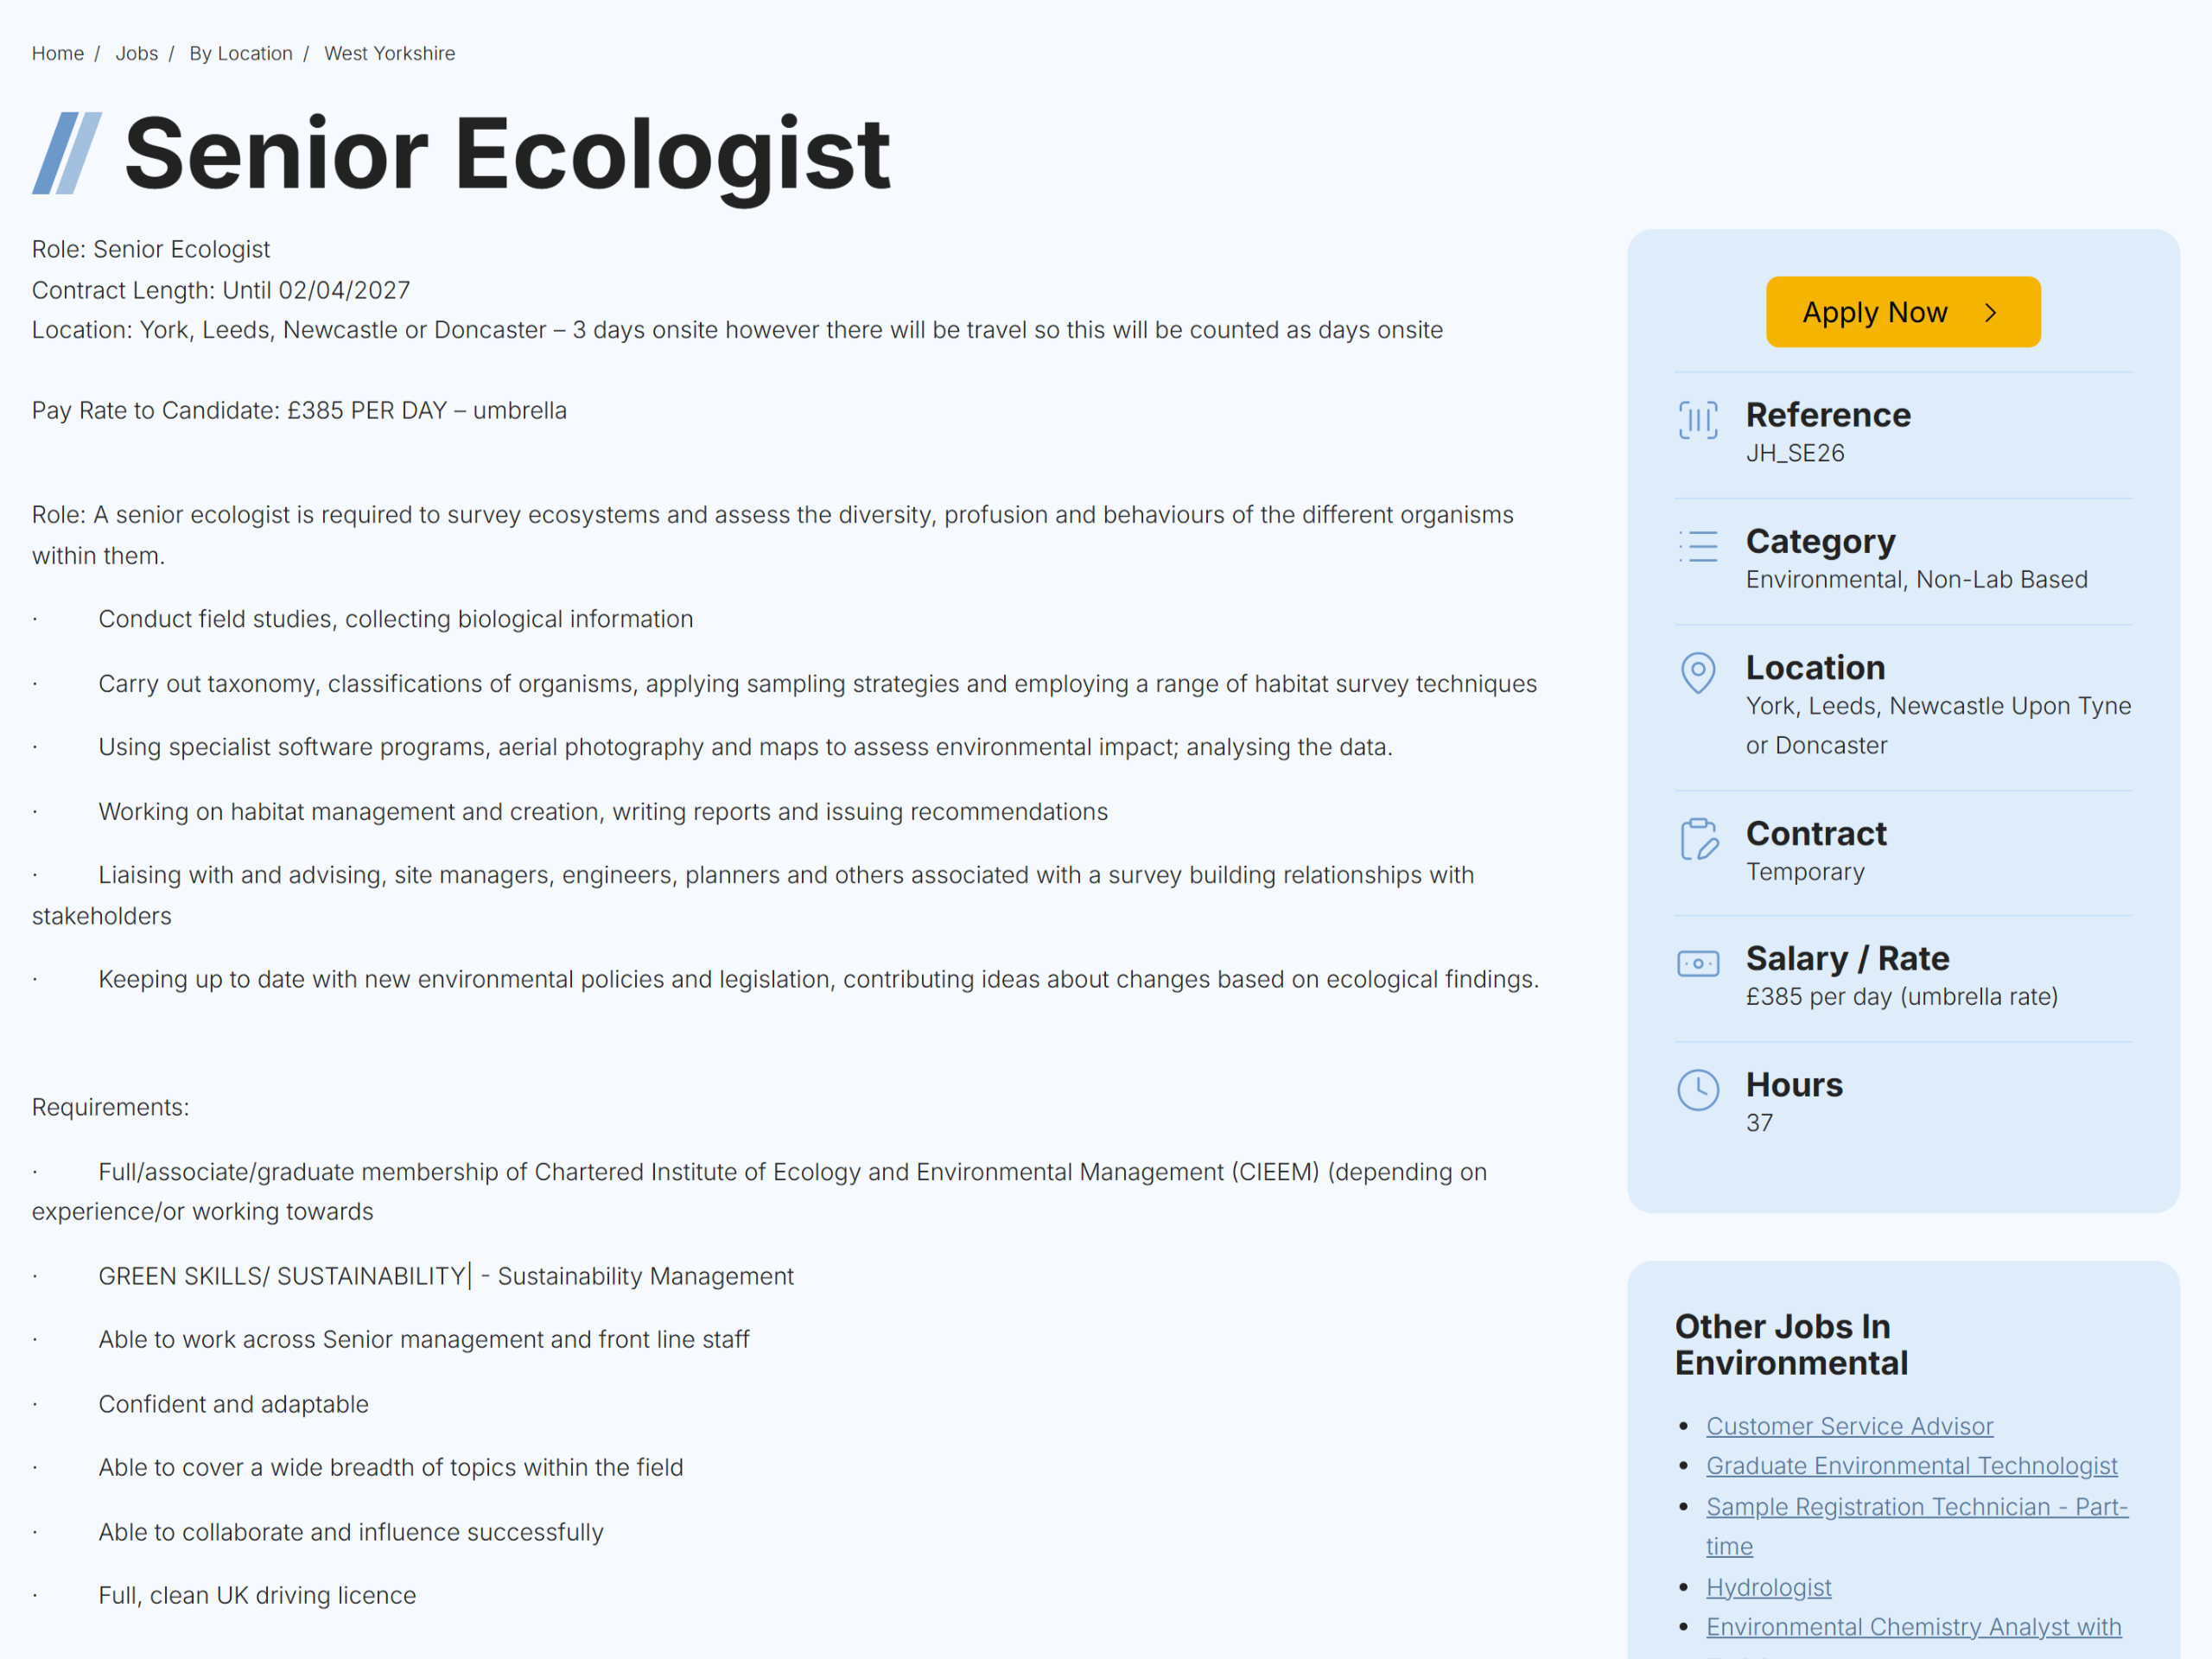Viewport: 2212px width, 1659px height.
Task: Click the Contract clipboard pencil icon
Action: 1698,838
